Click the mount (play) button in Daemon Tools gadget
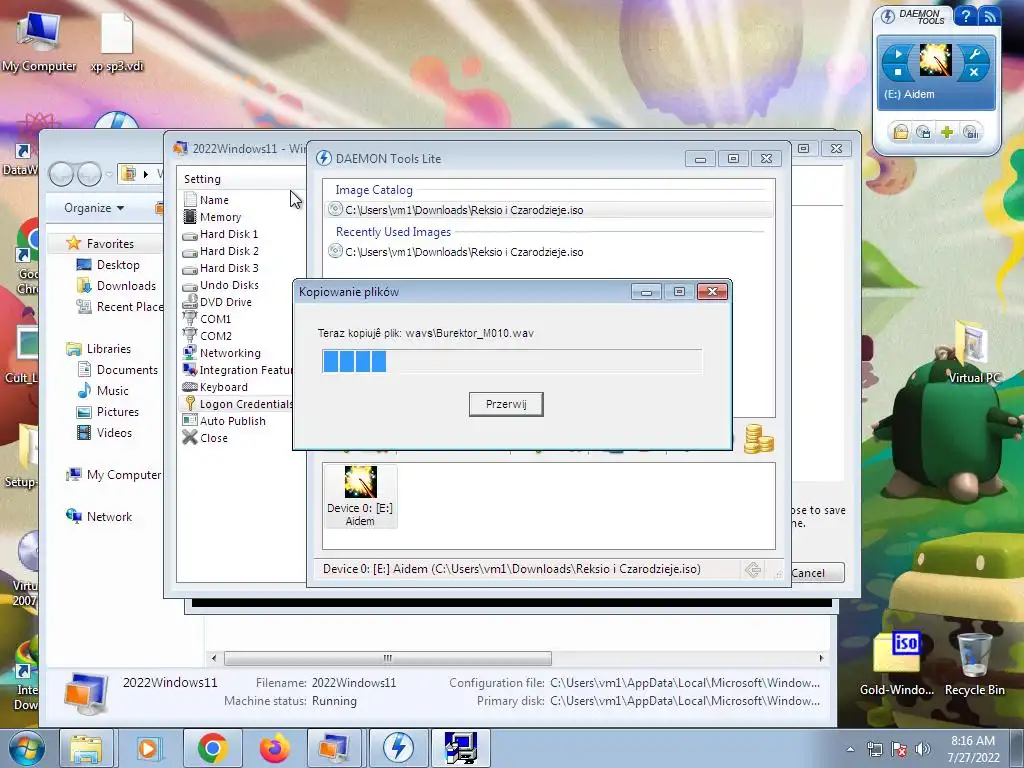1024x768 pixels. point(899,54)
